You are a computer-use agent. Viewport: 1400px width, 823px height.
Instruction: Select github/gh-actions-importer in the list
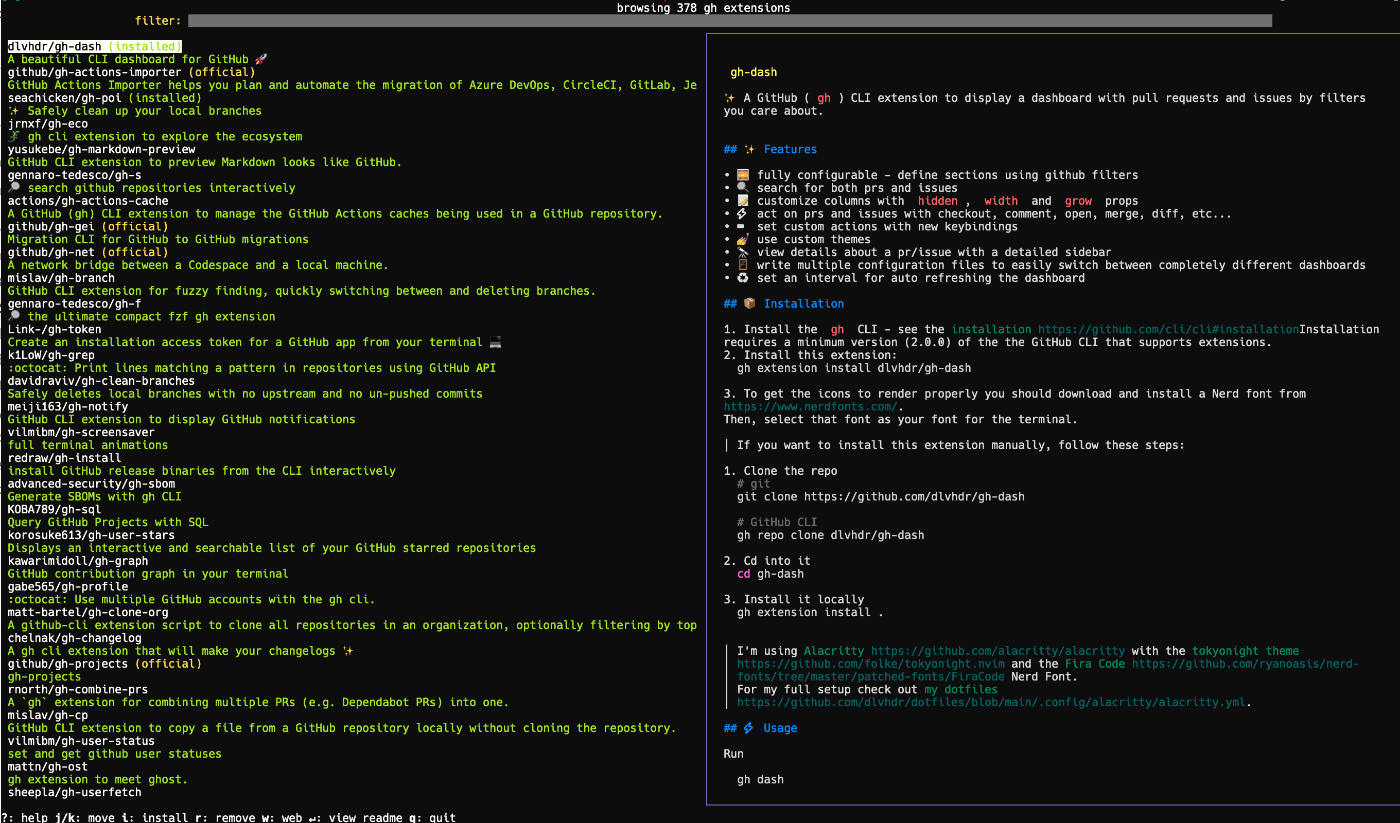[x=131, y=73]
